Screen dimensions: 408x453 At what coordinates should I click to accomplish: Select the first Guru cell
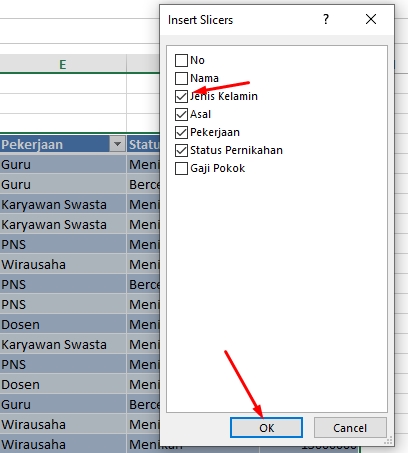coord(63,164)
